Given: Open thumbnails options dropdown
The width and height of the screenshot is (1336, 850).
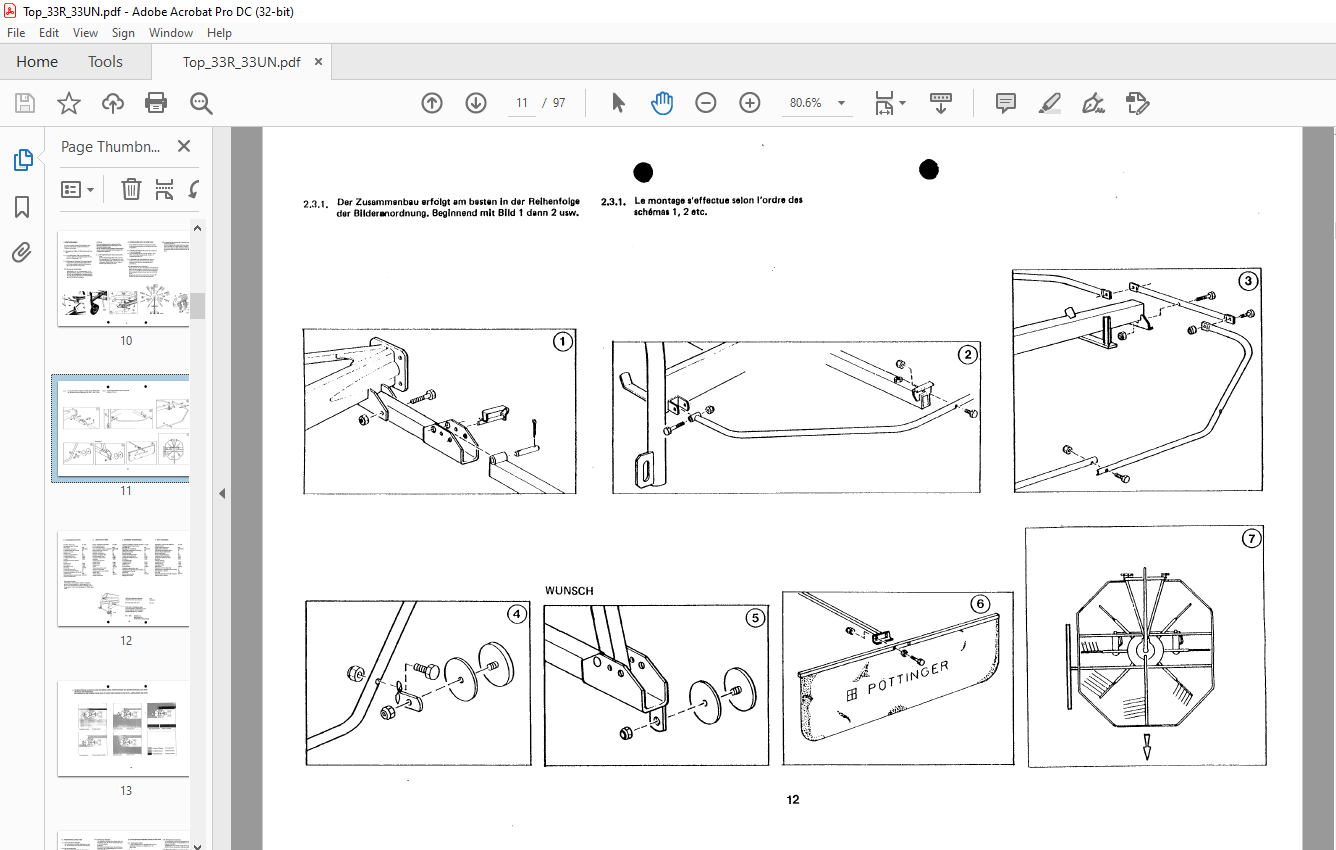Looking at the screenshot, I should [x=78, y=189].
